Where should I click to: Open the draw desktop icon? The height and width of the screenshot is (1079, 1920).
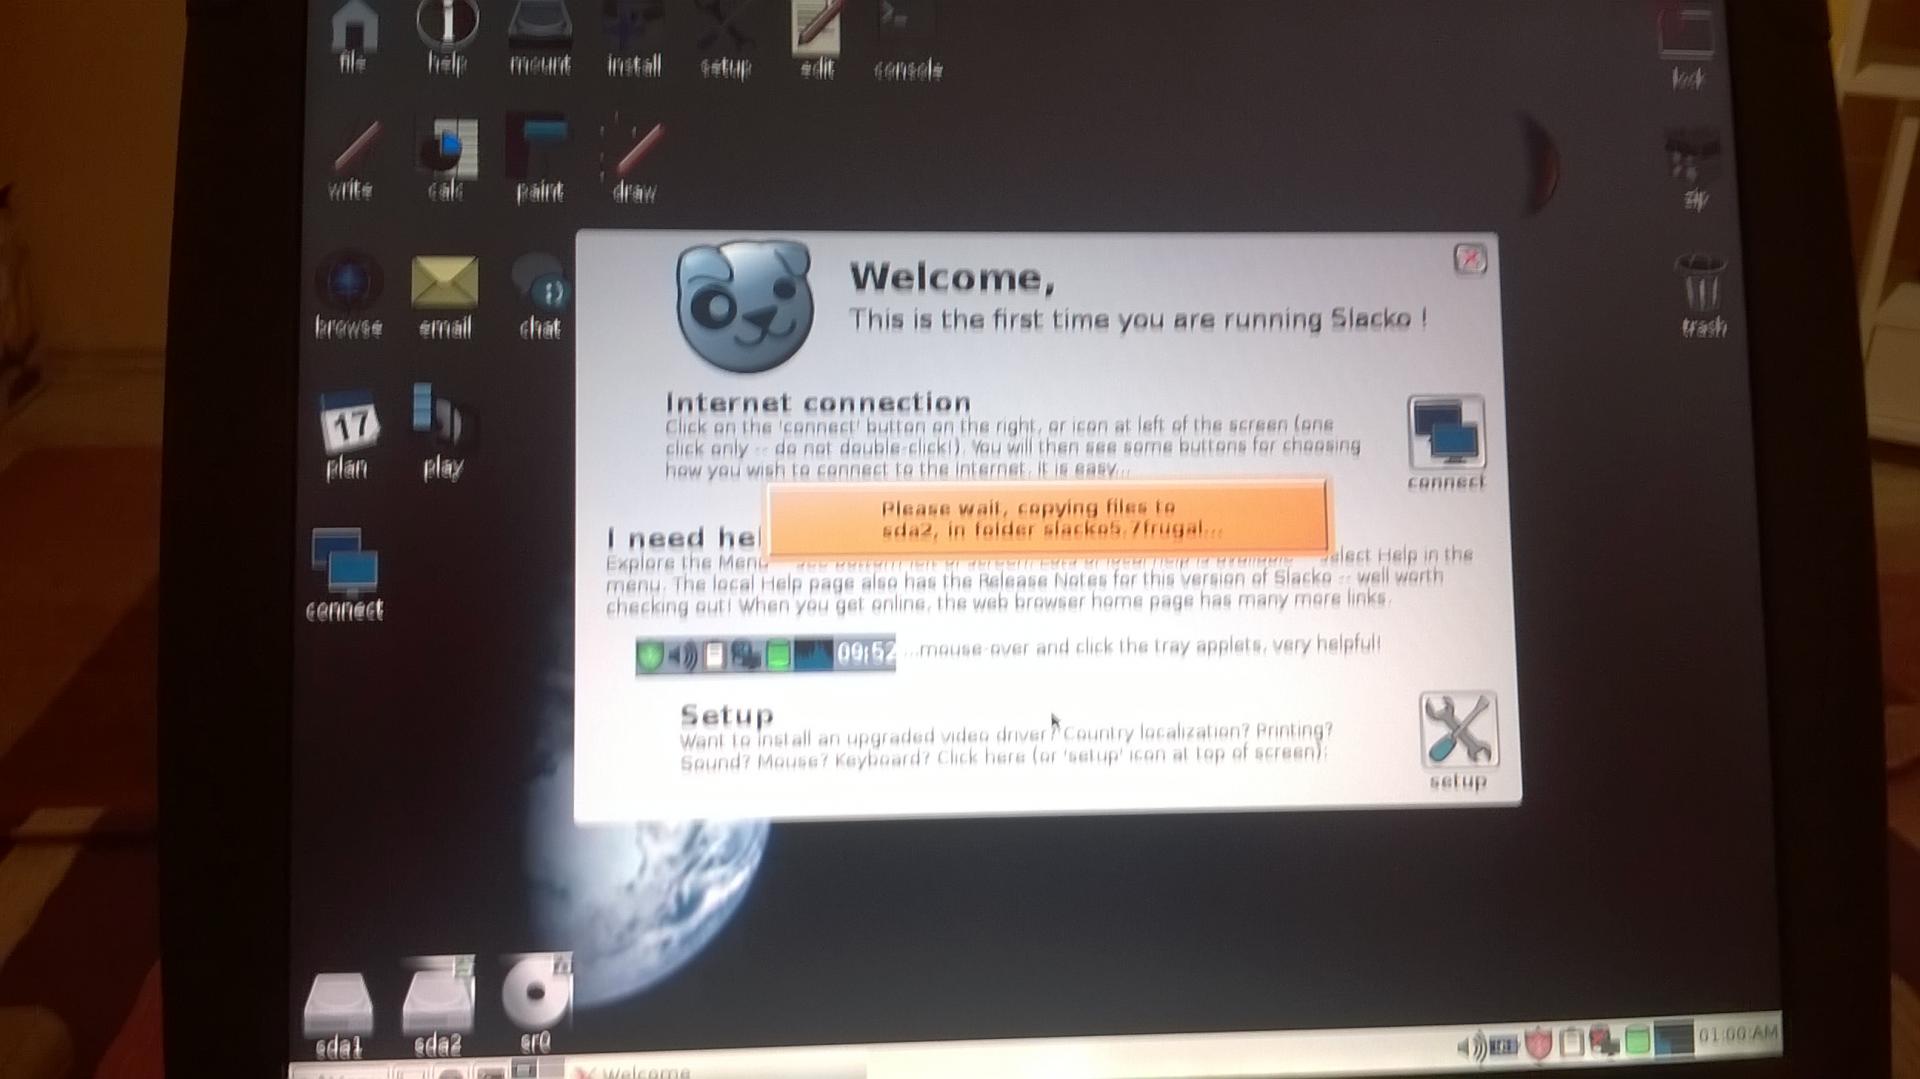(634, 164)
